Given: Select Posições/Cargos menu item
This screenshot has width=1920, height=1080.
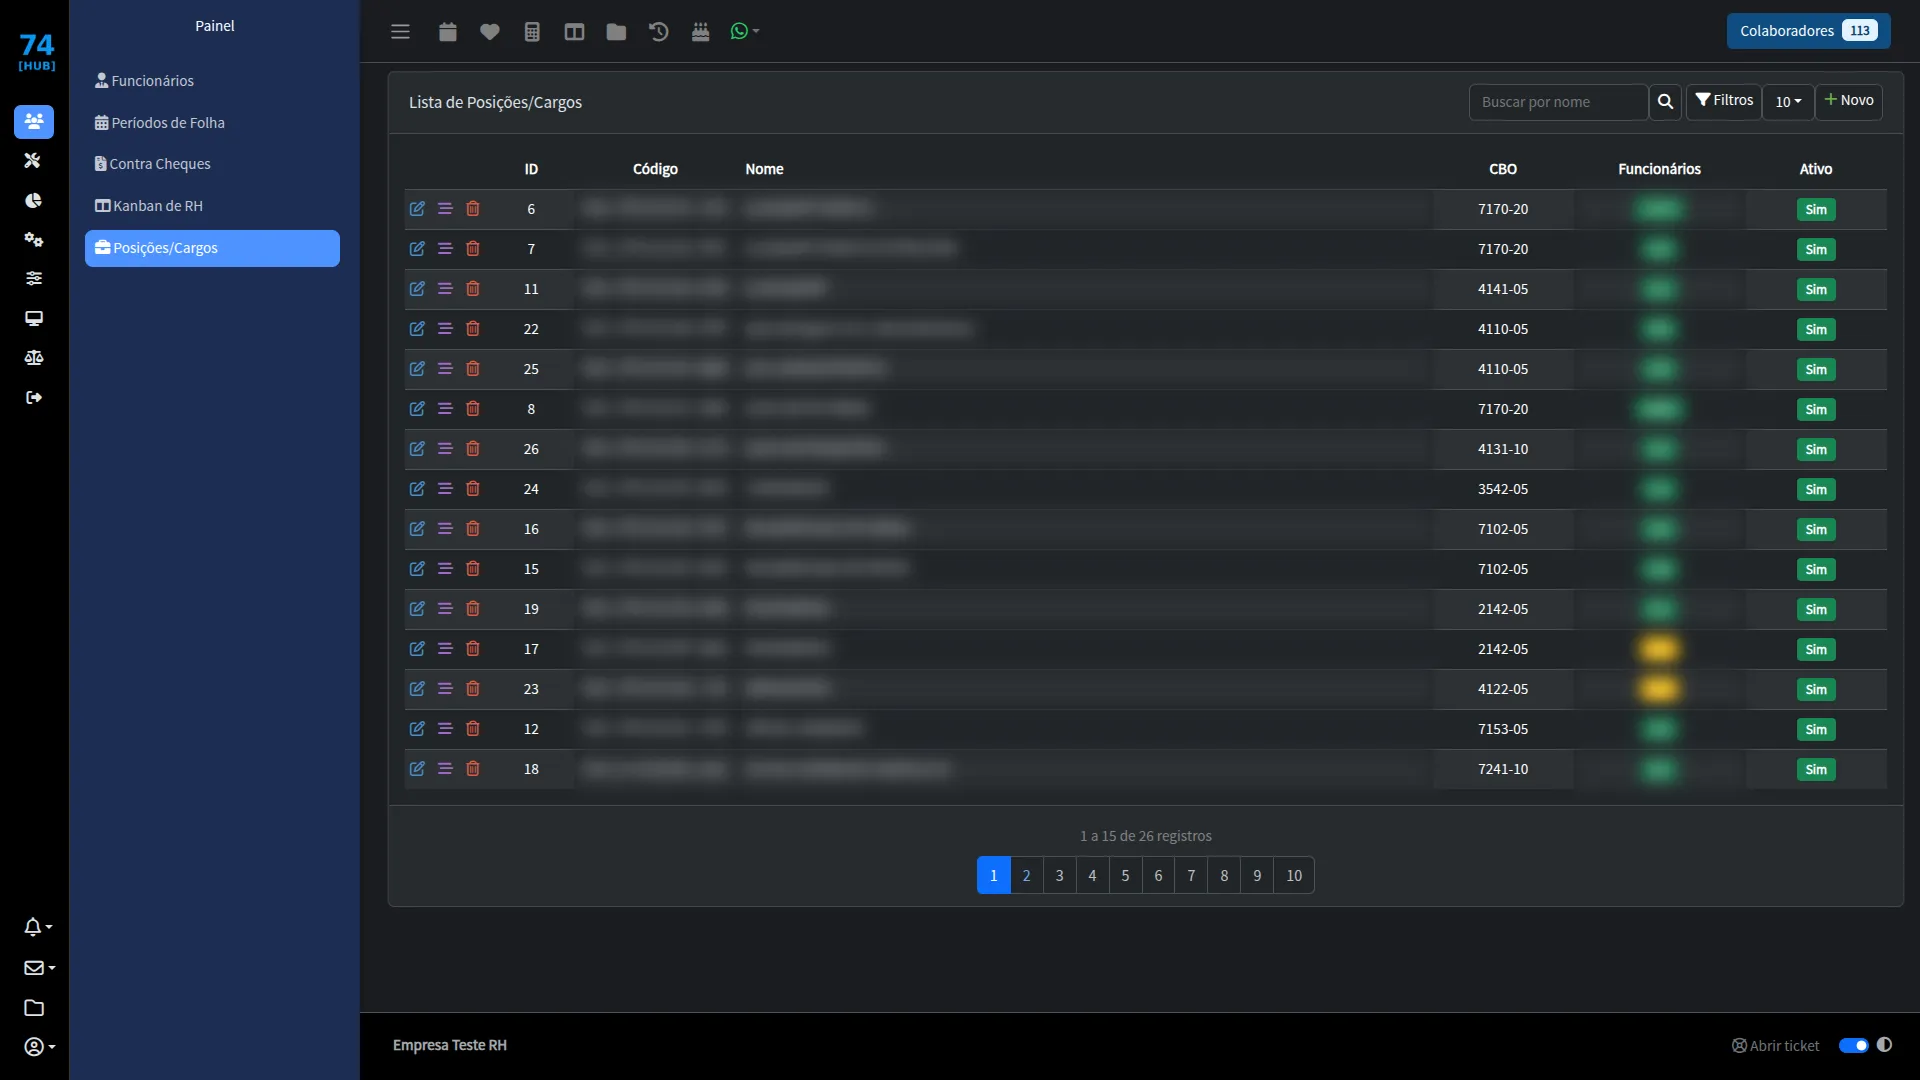Looking at the screenshot, I should (x=212, y=248).
